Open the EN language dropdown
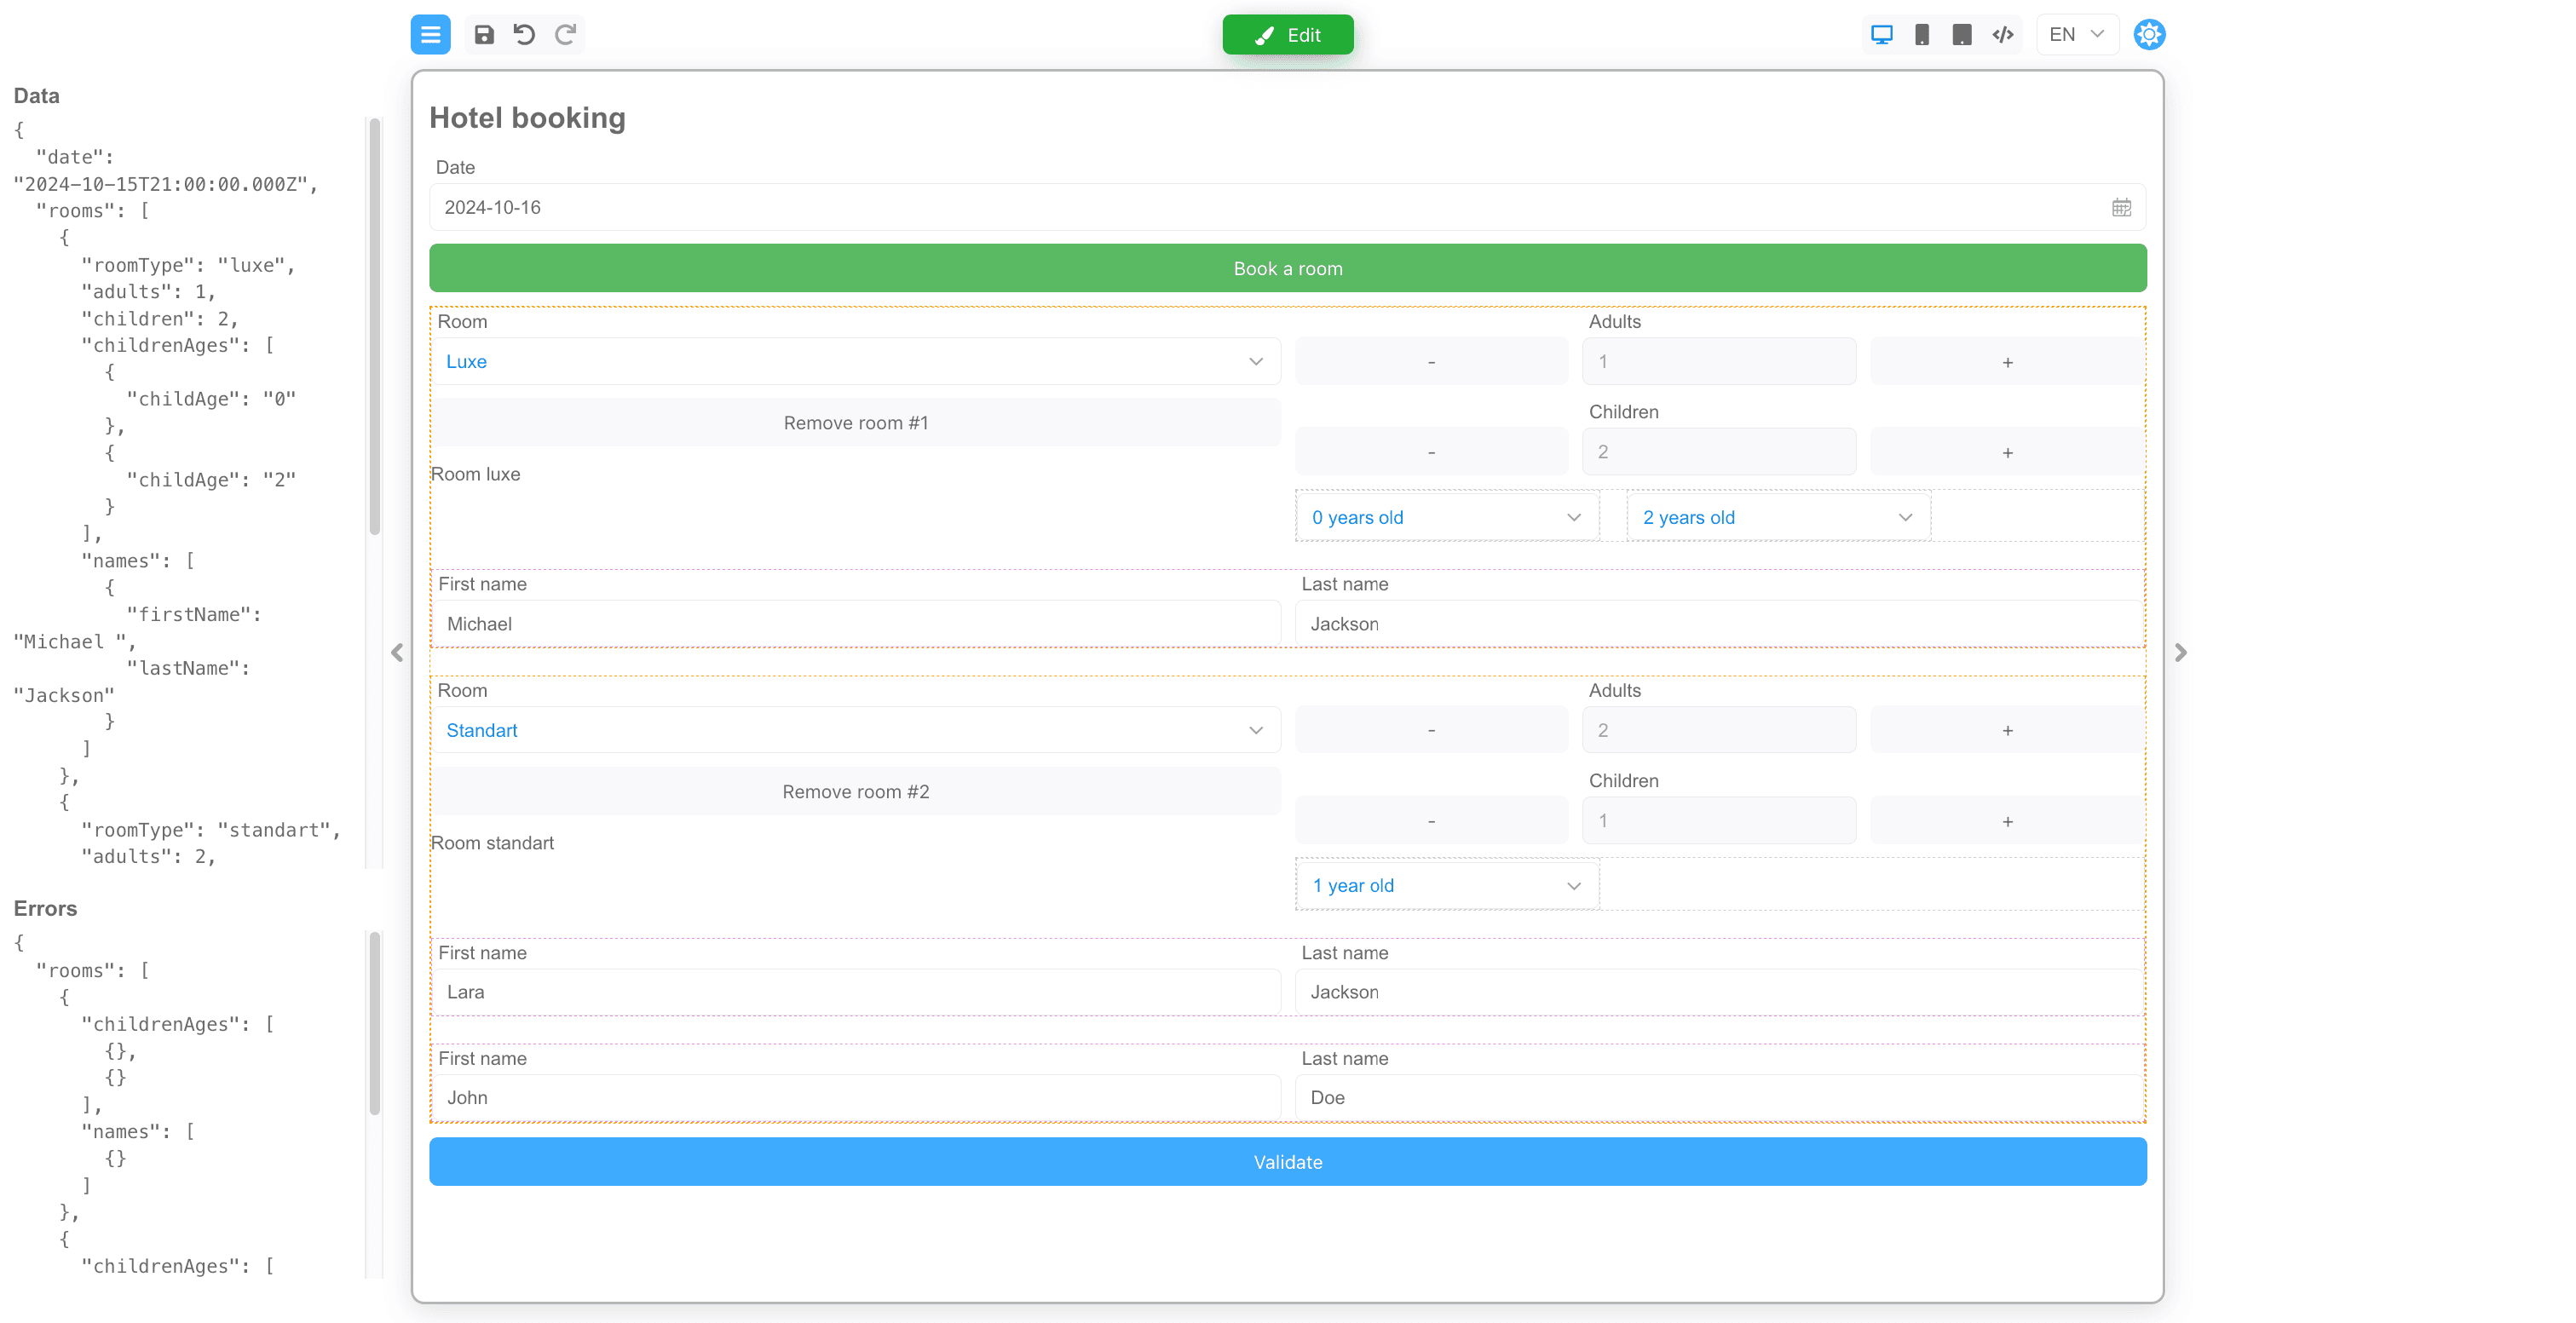This screenshot has width=2576, height=1323. click(2076, 35)
